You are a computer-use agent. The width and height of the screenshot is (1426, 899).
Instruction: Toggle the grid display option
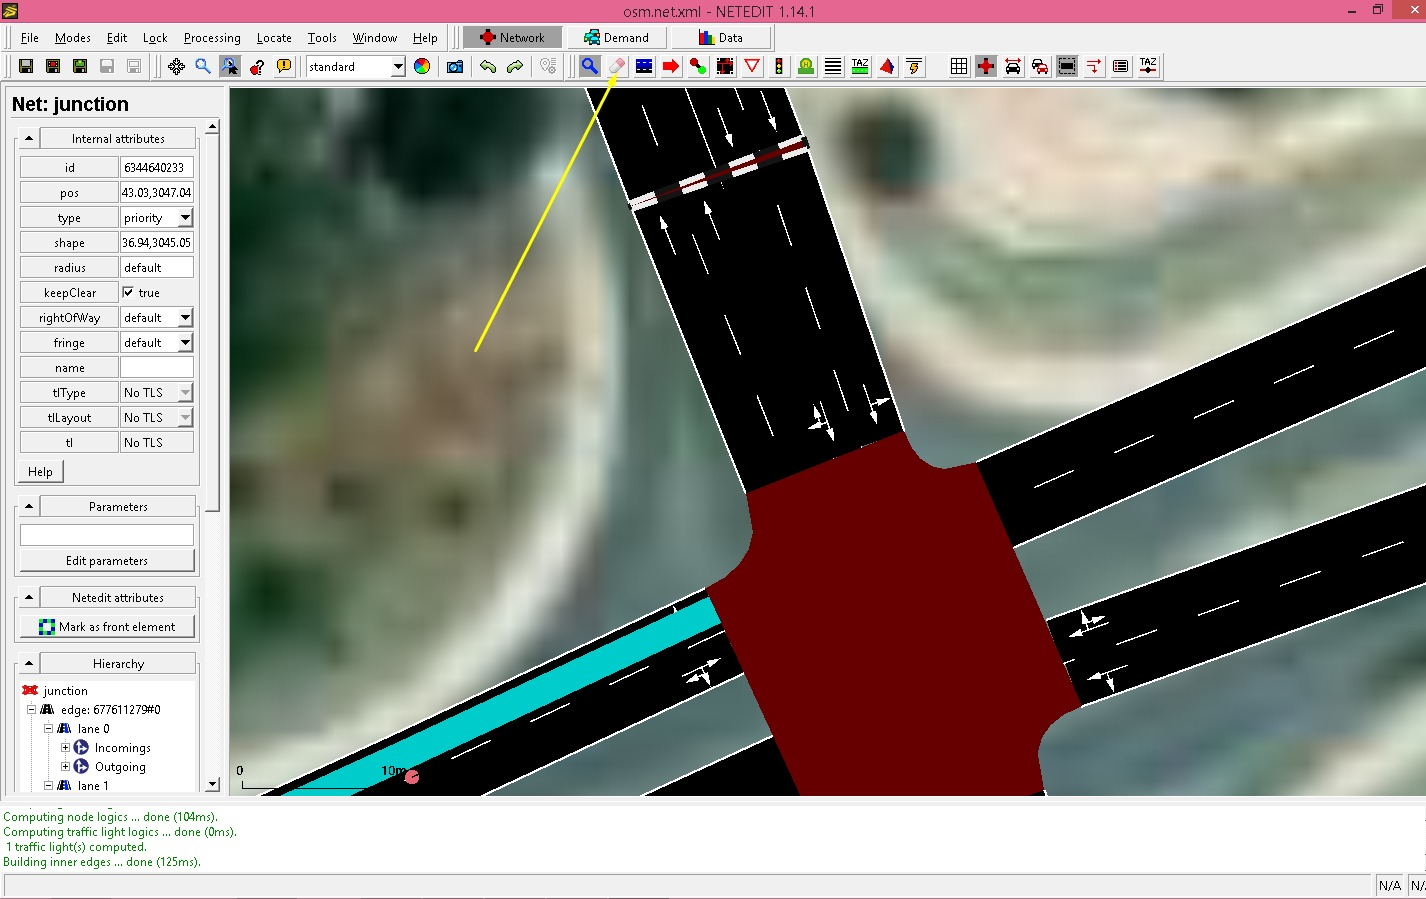(x=959, y=66)
